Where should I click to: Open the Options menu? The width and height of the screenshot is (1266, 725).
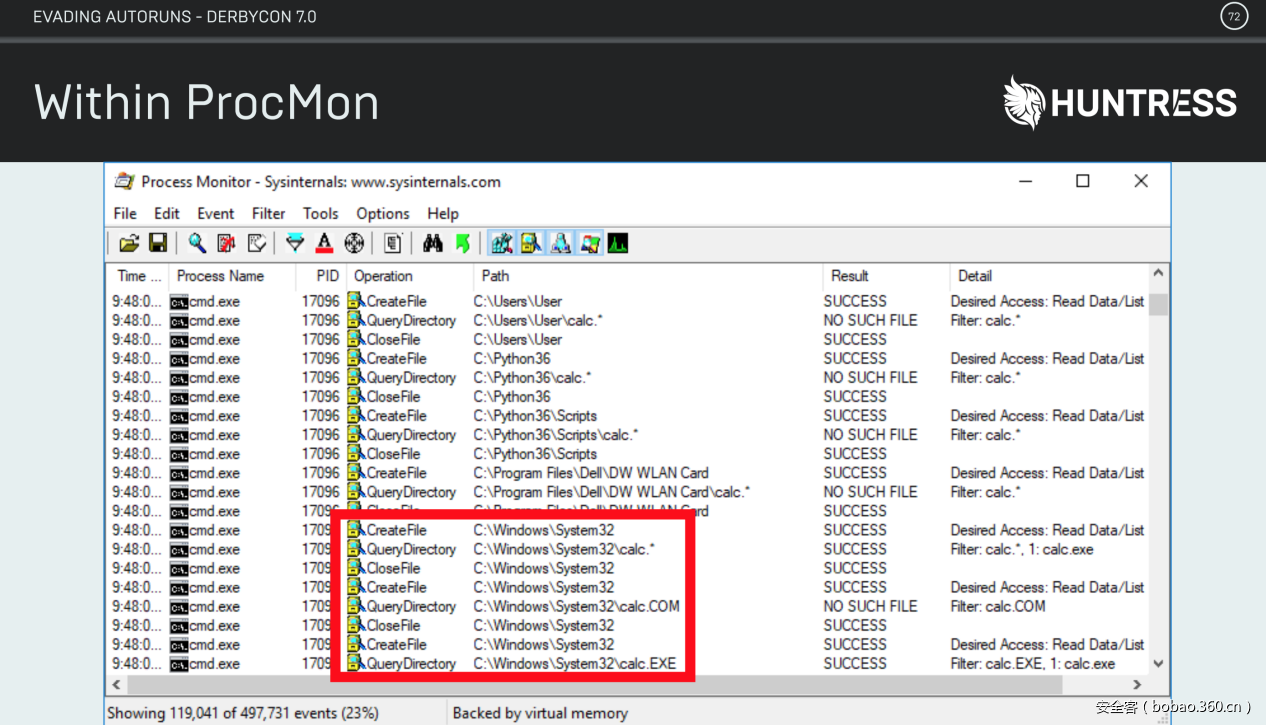click(383, 213)
